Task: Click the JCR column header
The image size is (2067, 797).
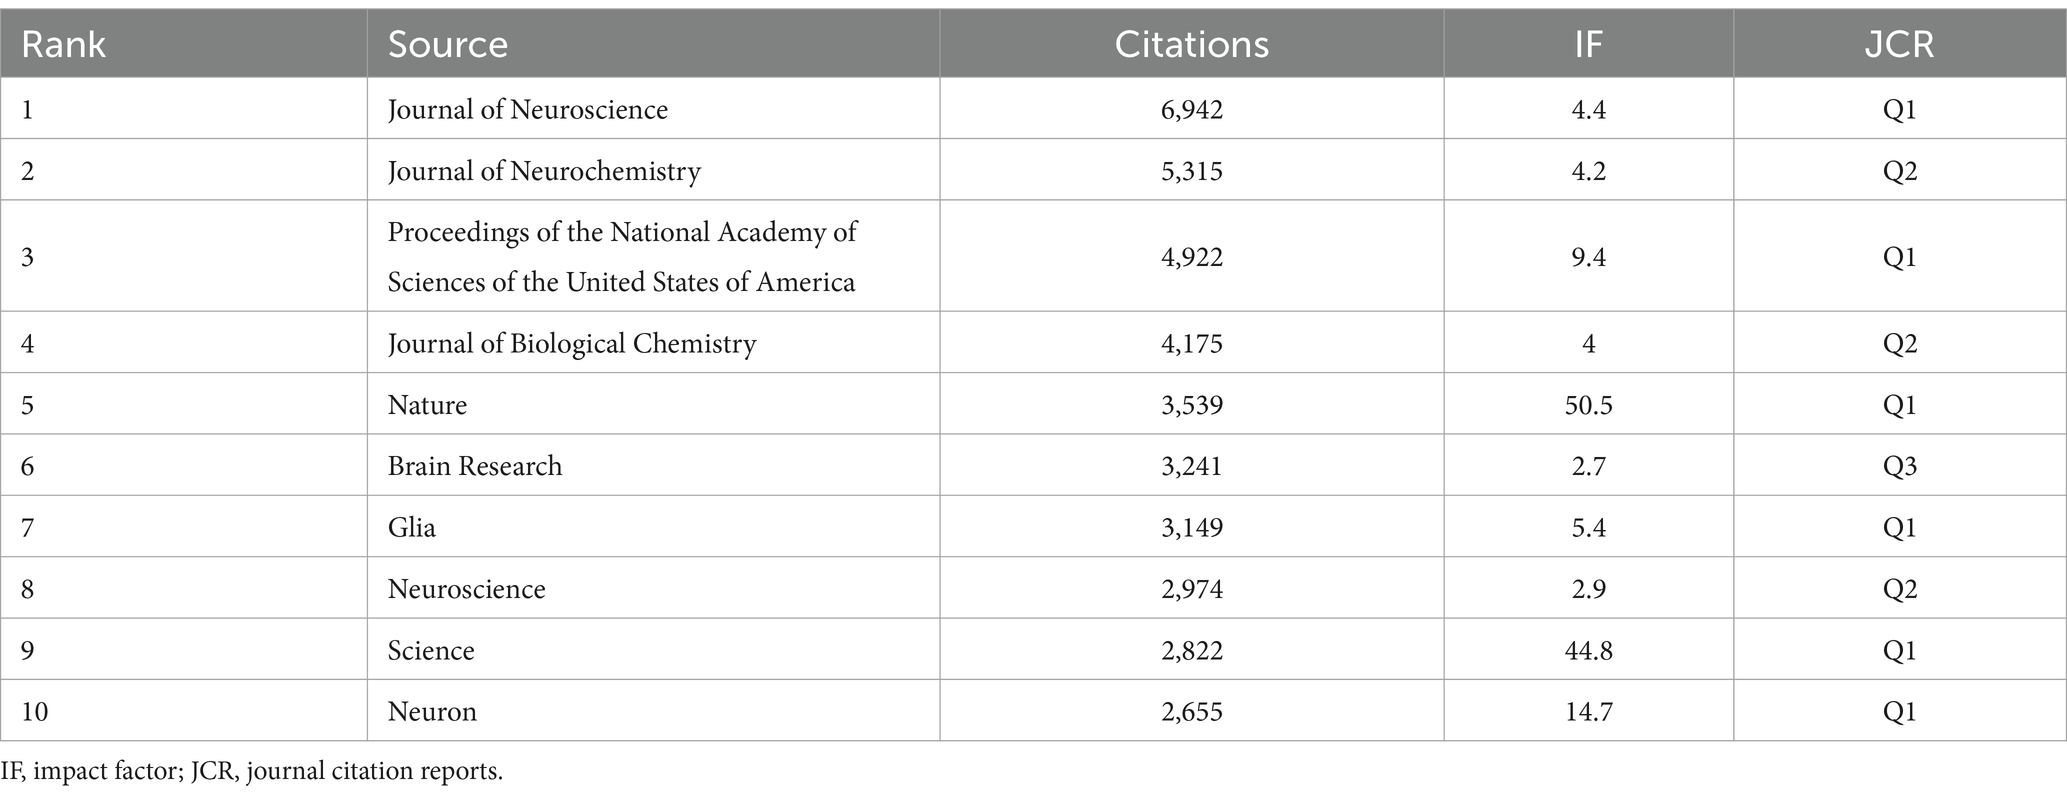Action: point(1899,45)
